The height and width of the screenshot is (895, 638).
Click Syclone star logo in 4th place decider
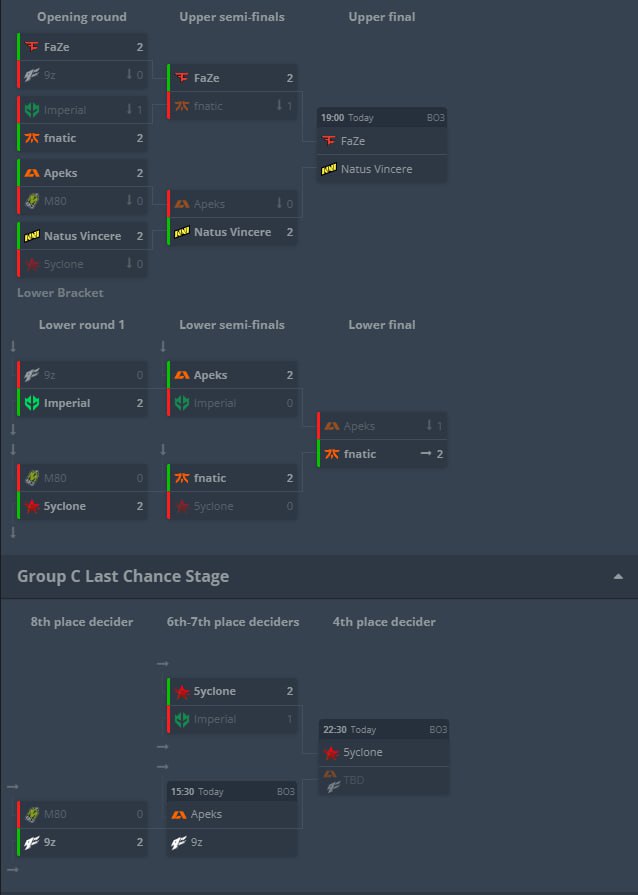pos(331,753)
